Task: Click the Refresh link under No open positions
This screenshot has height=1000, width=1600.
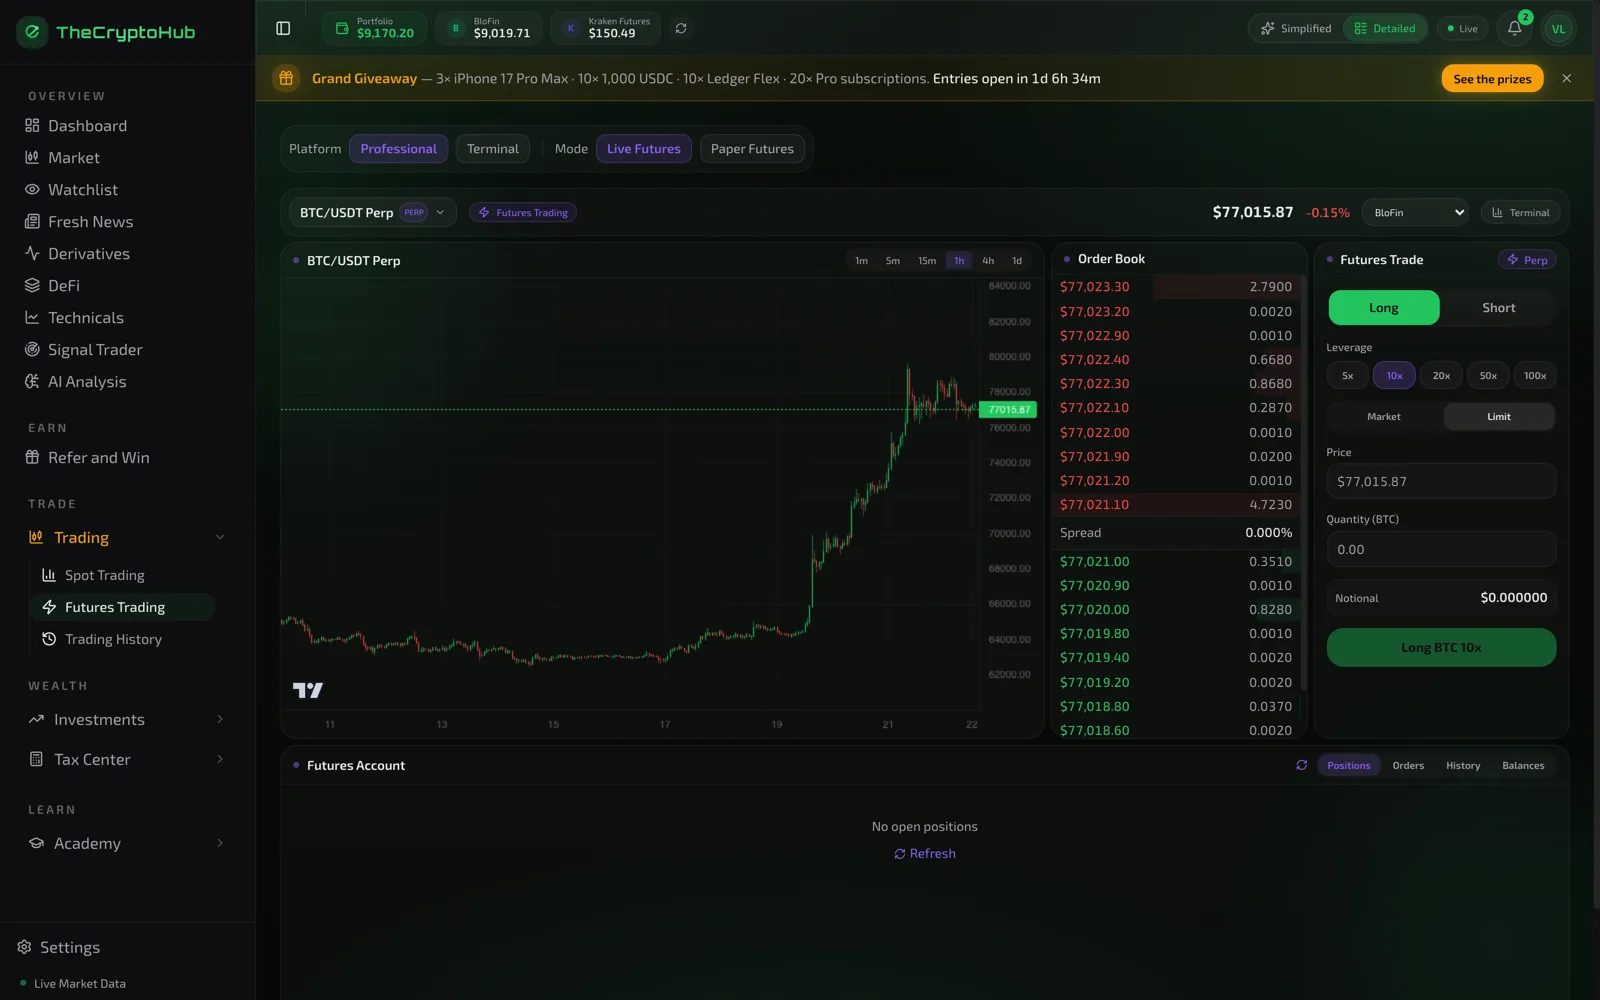Action: [925, 853]
